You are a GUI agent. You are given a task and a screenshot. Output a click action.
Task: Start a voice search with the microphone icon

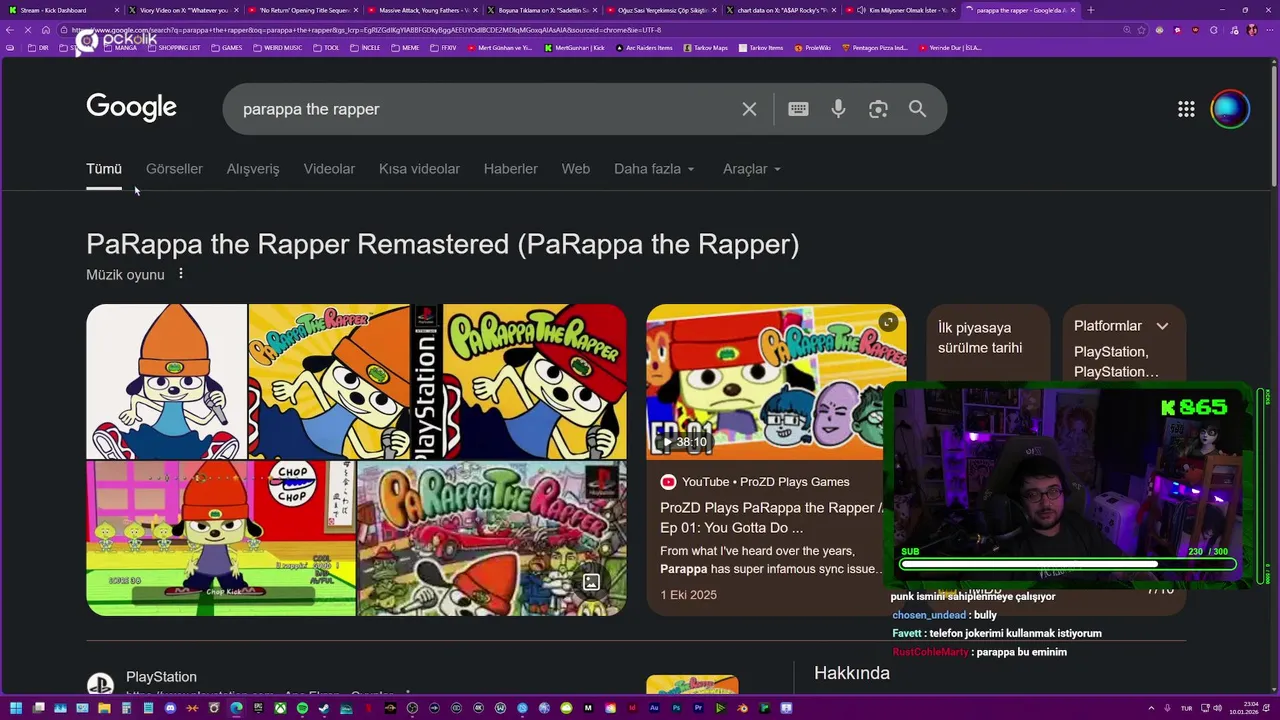838,109
